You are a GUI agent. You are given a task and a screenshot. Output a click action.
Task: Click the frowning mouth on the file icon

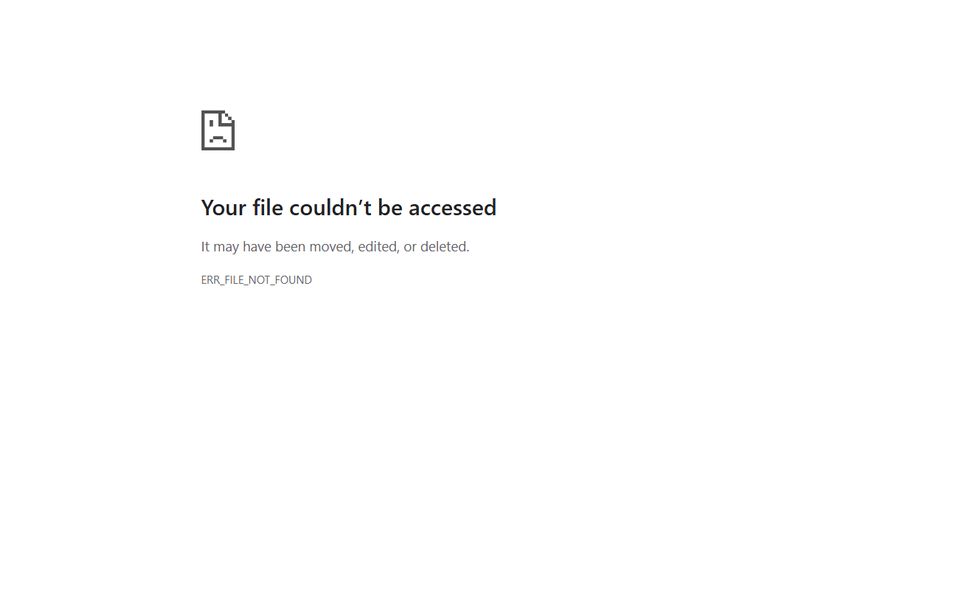pyautogui.click(x=218, y=139)
